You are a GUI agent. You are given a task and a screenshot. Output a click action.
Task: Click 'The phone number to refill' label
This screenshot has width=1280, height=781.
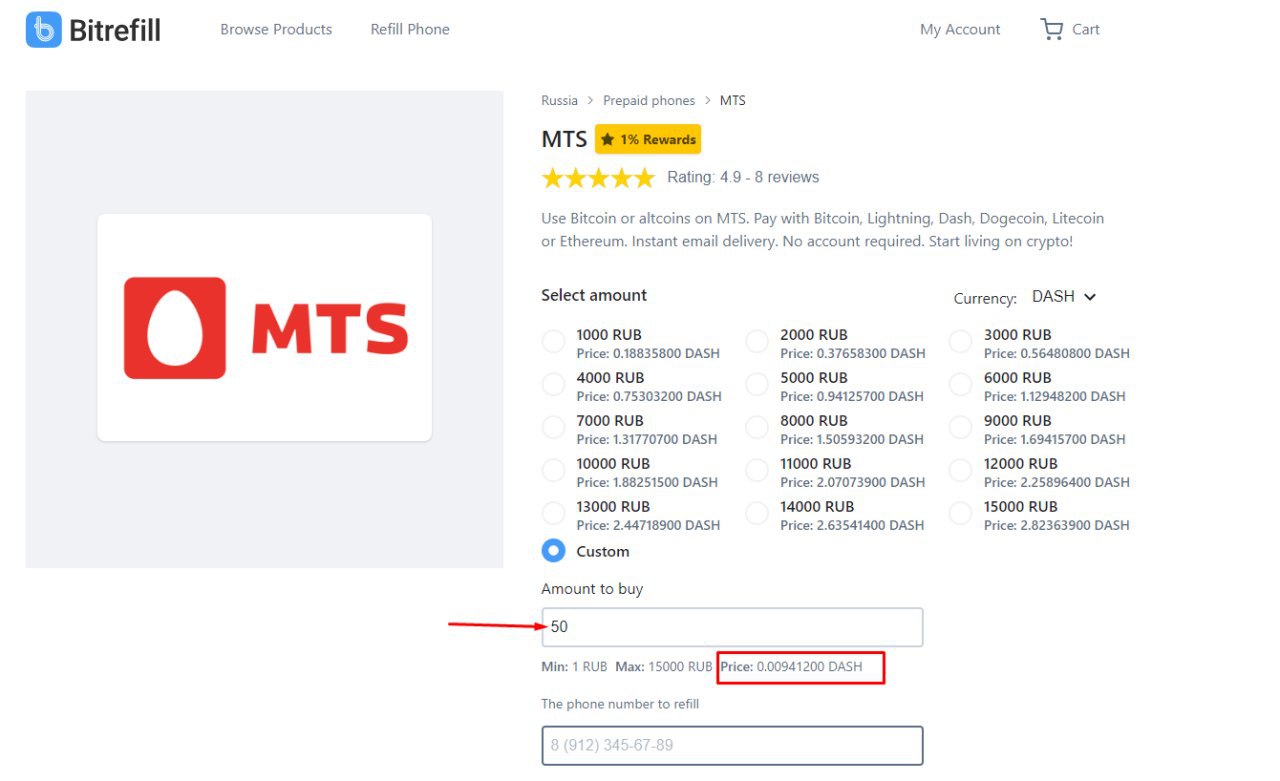[x=620, y=704]
